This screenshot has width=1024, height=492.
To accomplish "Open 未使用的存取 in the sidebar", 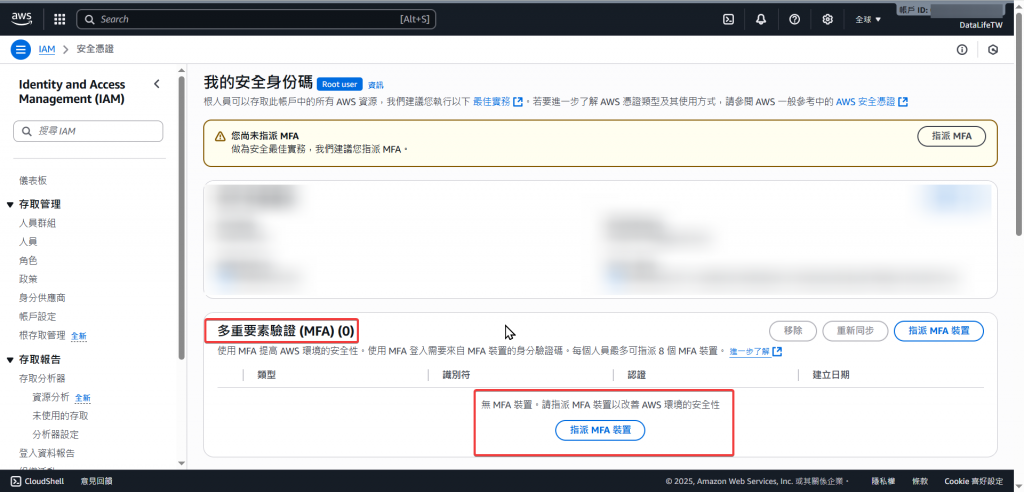I will (x=60, y=416).
